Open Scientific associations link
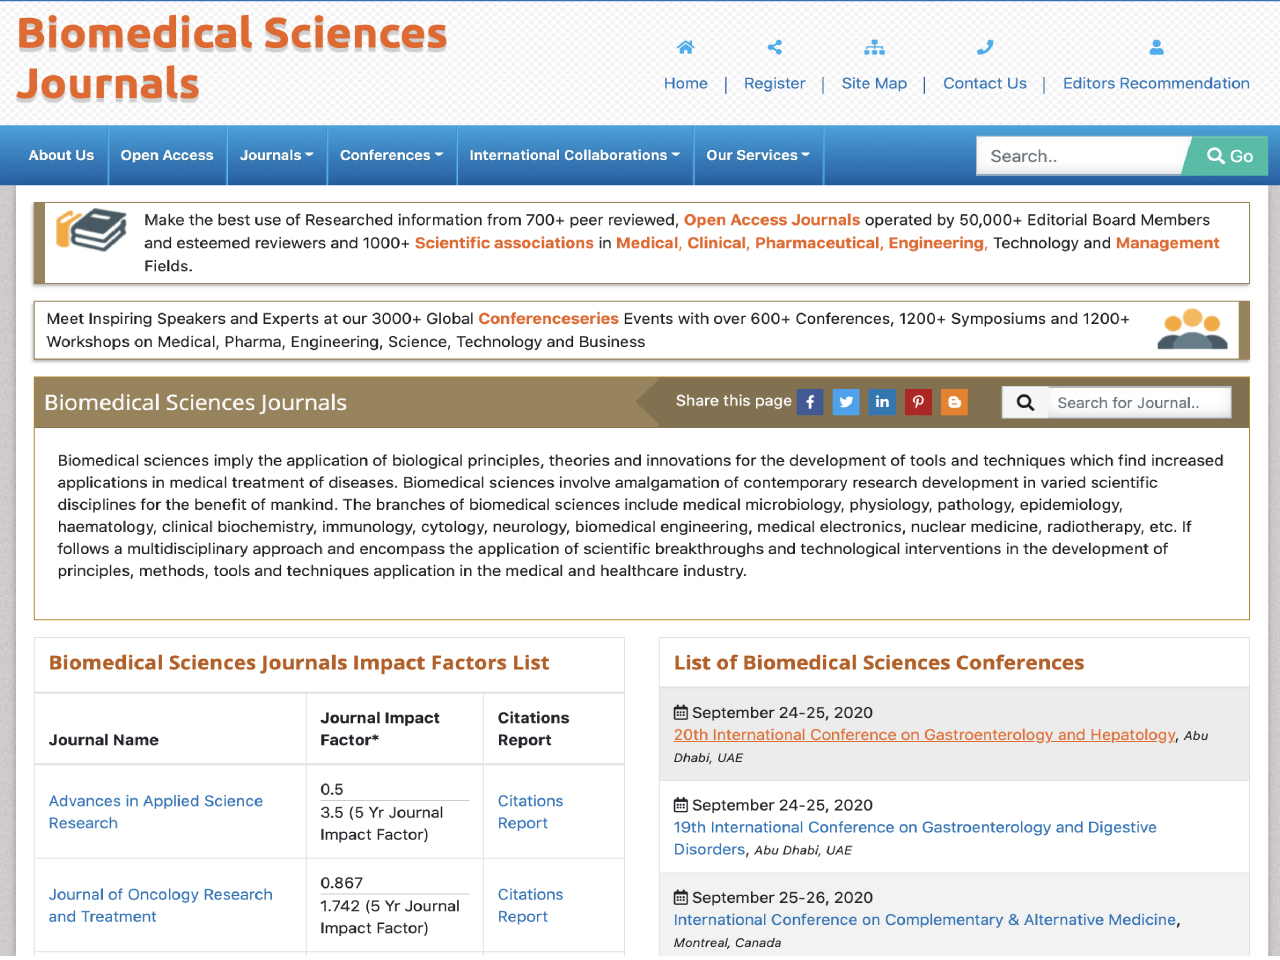This screenshot has width=1280, height=960. [504, 243]
